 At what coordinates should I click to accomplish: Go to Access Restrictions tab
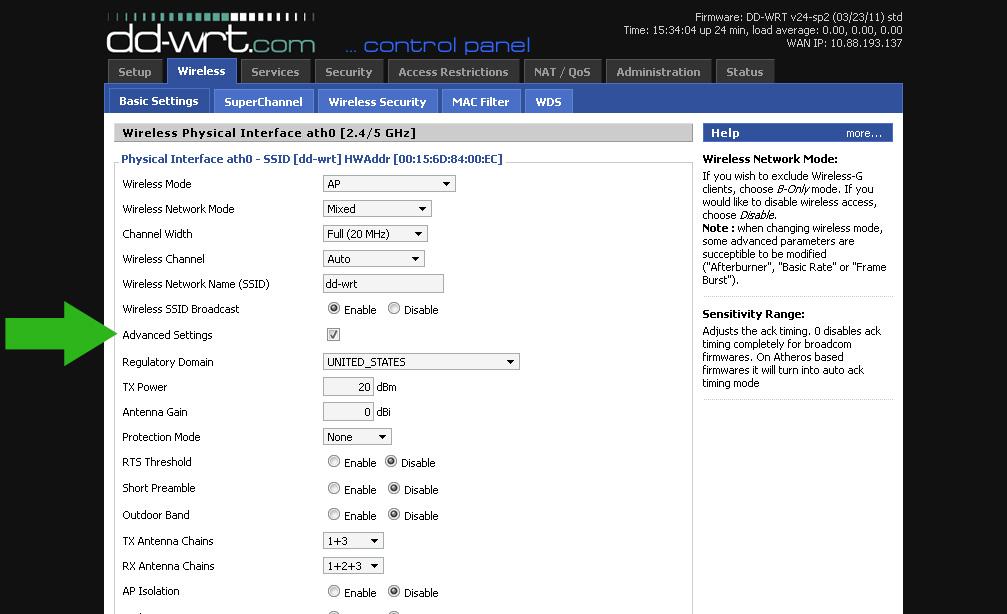click(x=453, y=72)
